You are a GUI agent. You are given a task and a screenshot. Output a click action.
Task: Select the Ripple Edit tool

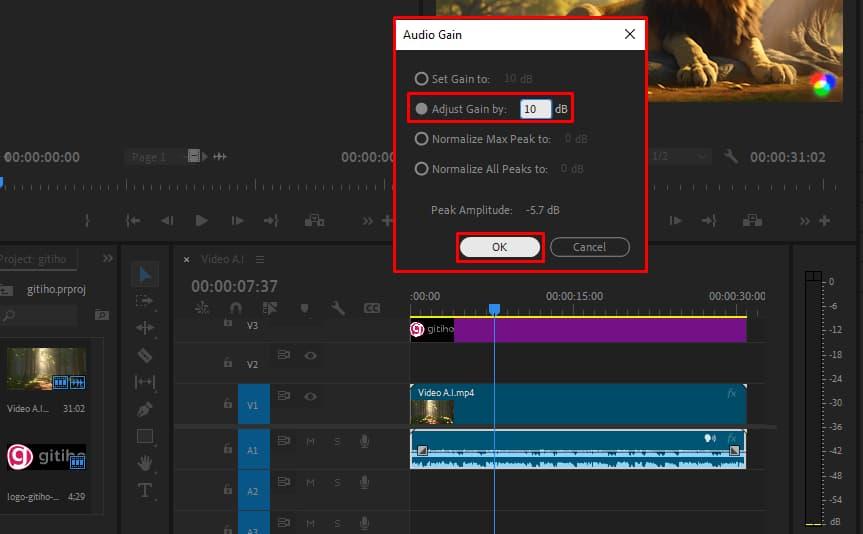145,328
